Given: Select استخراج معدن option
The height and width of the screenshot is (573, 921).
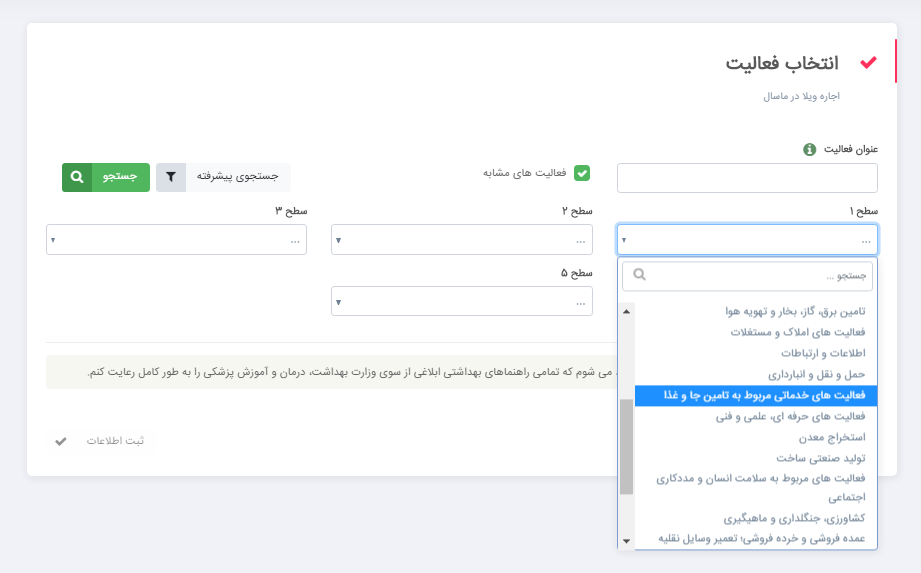Looking at the screenshot, I should pyautogui.click(x=756, y=437).
